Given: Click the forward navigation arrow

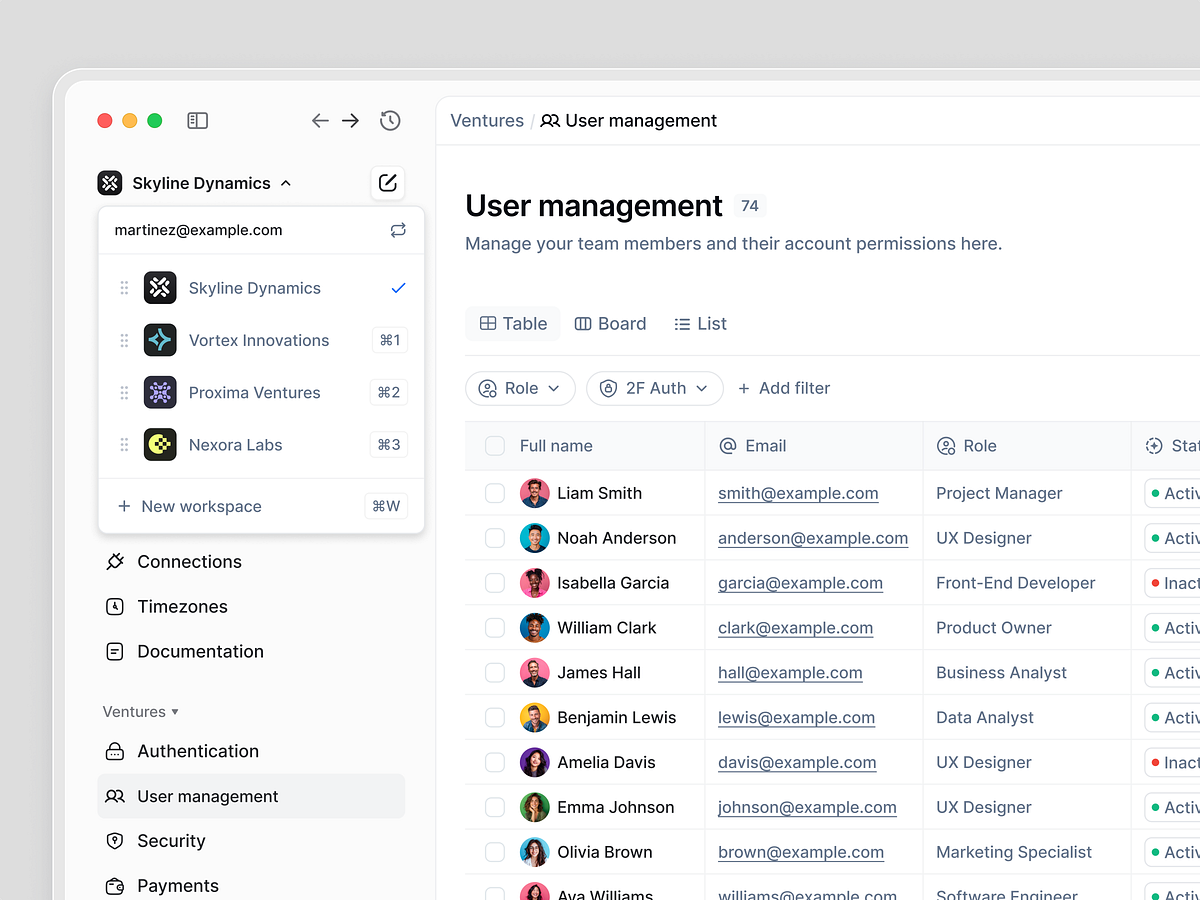Looking at the screenshot, I should (351, 121).
